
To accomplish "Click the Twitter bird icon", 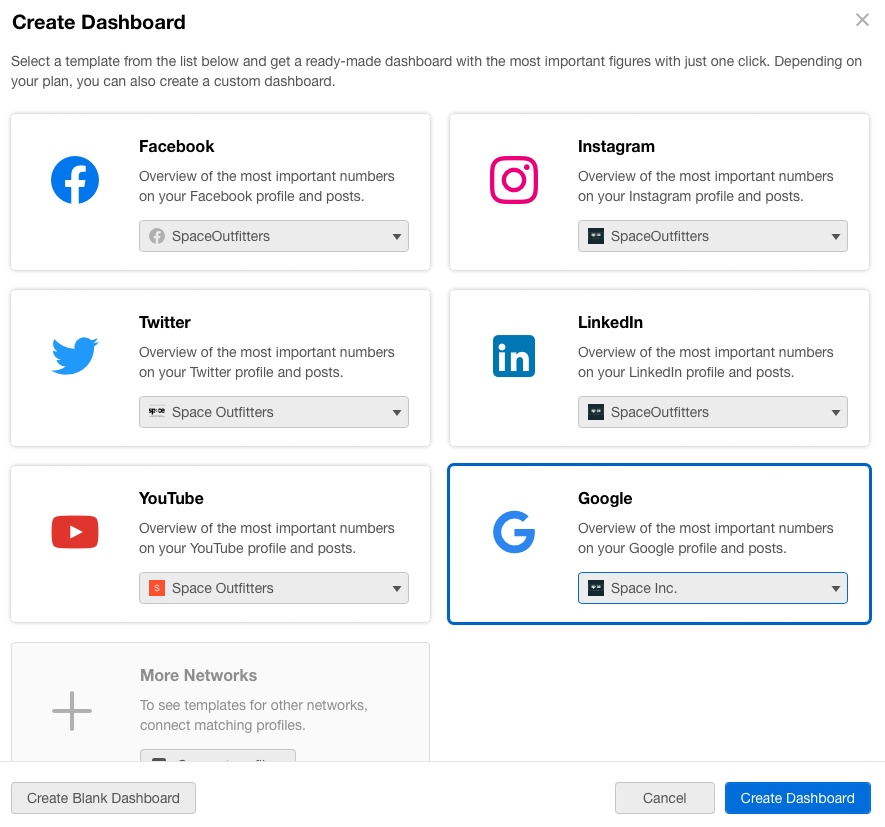I will click(x=75, y=356).
